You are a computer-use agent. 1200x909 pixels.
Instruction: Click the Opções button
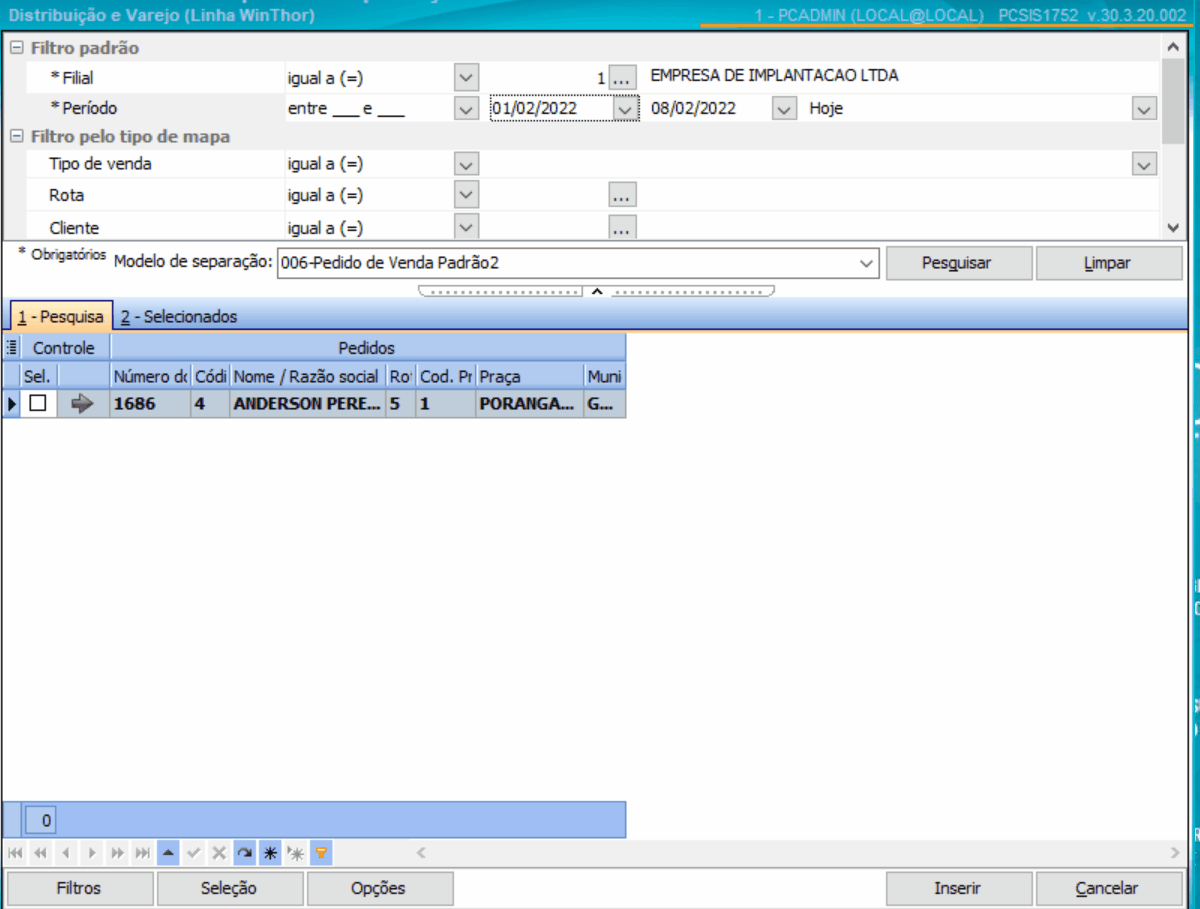pos(379,888)
